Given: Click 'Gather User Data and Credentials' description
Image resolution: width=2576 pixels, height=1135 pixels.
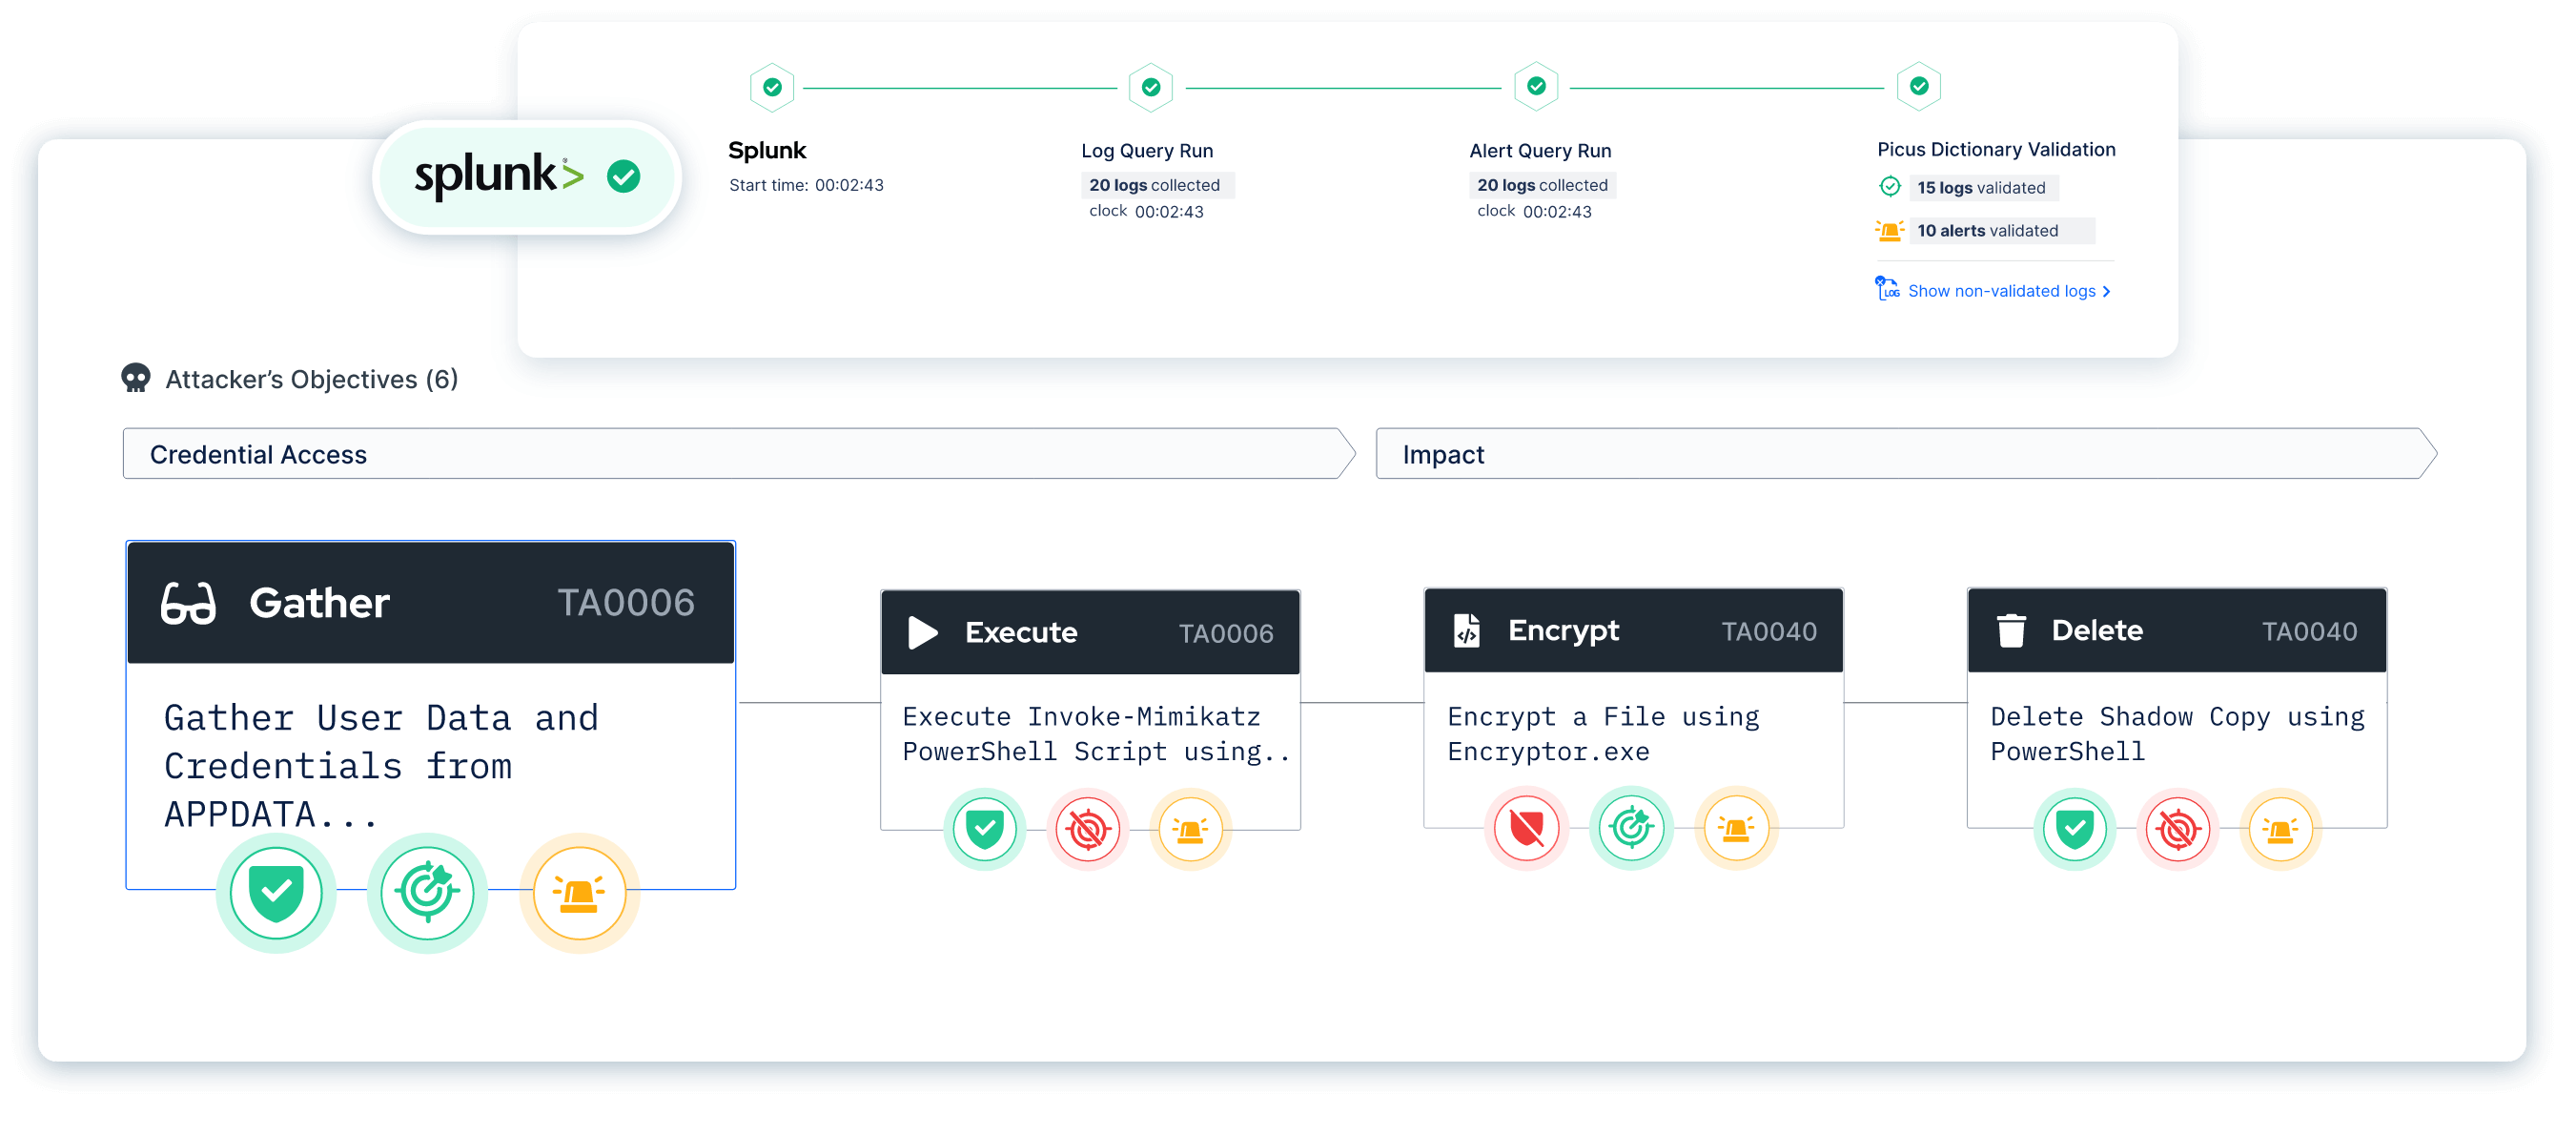Looking at the screenshot, I should [381, 766].
